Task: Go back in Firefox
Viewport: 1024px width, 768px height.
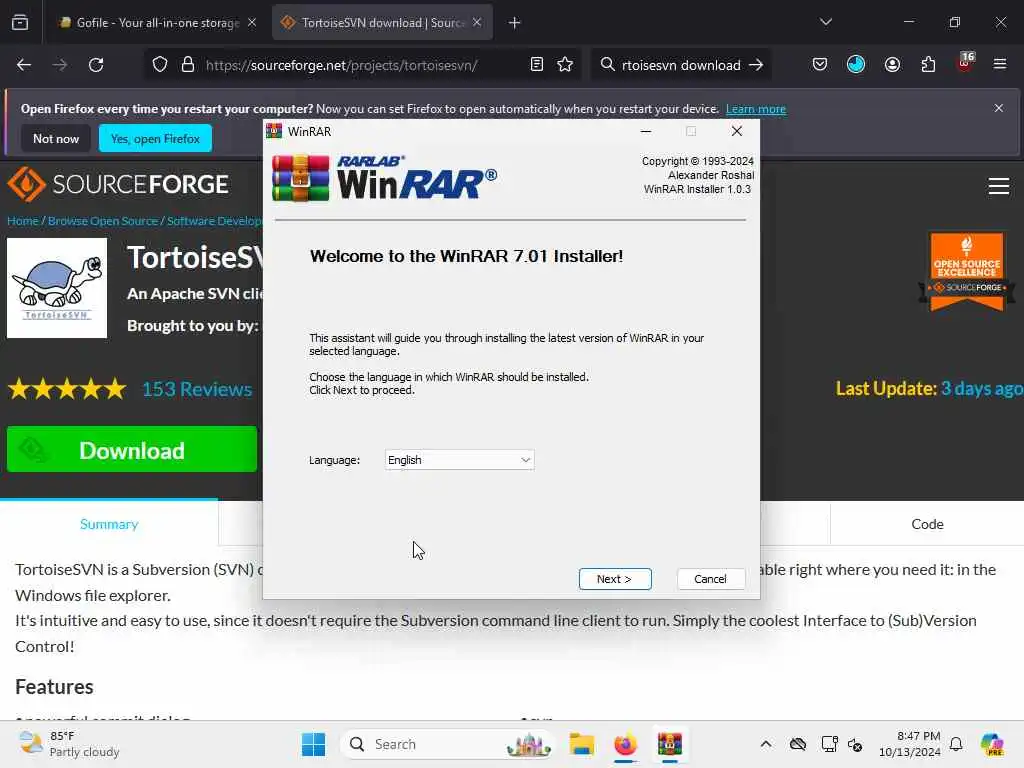Action: pos(24,65)
